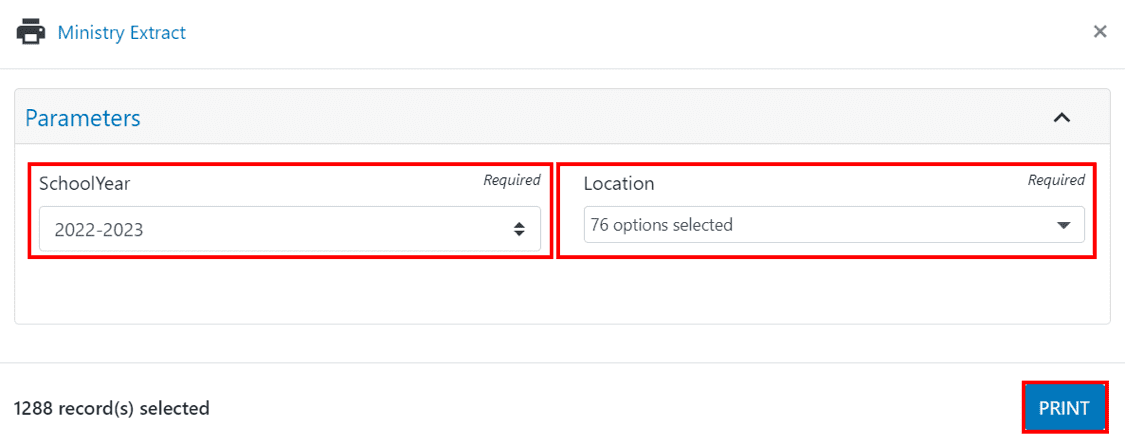The height and width of the screenshot is (445, 1125).
Task: Click the blue PRINT button
Action: coord(1064,408)
